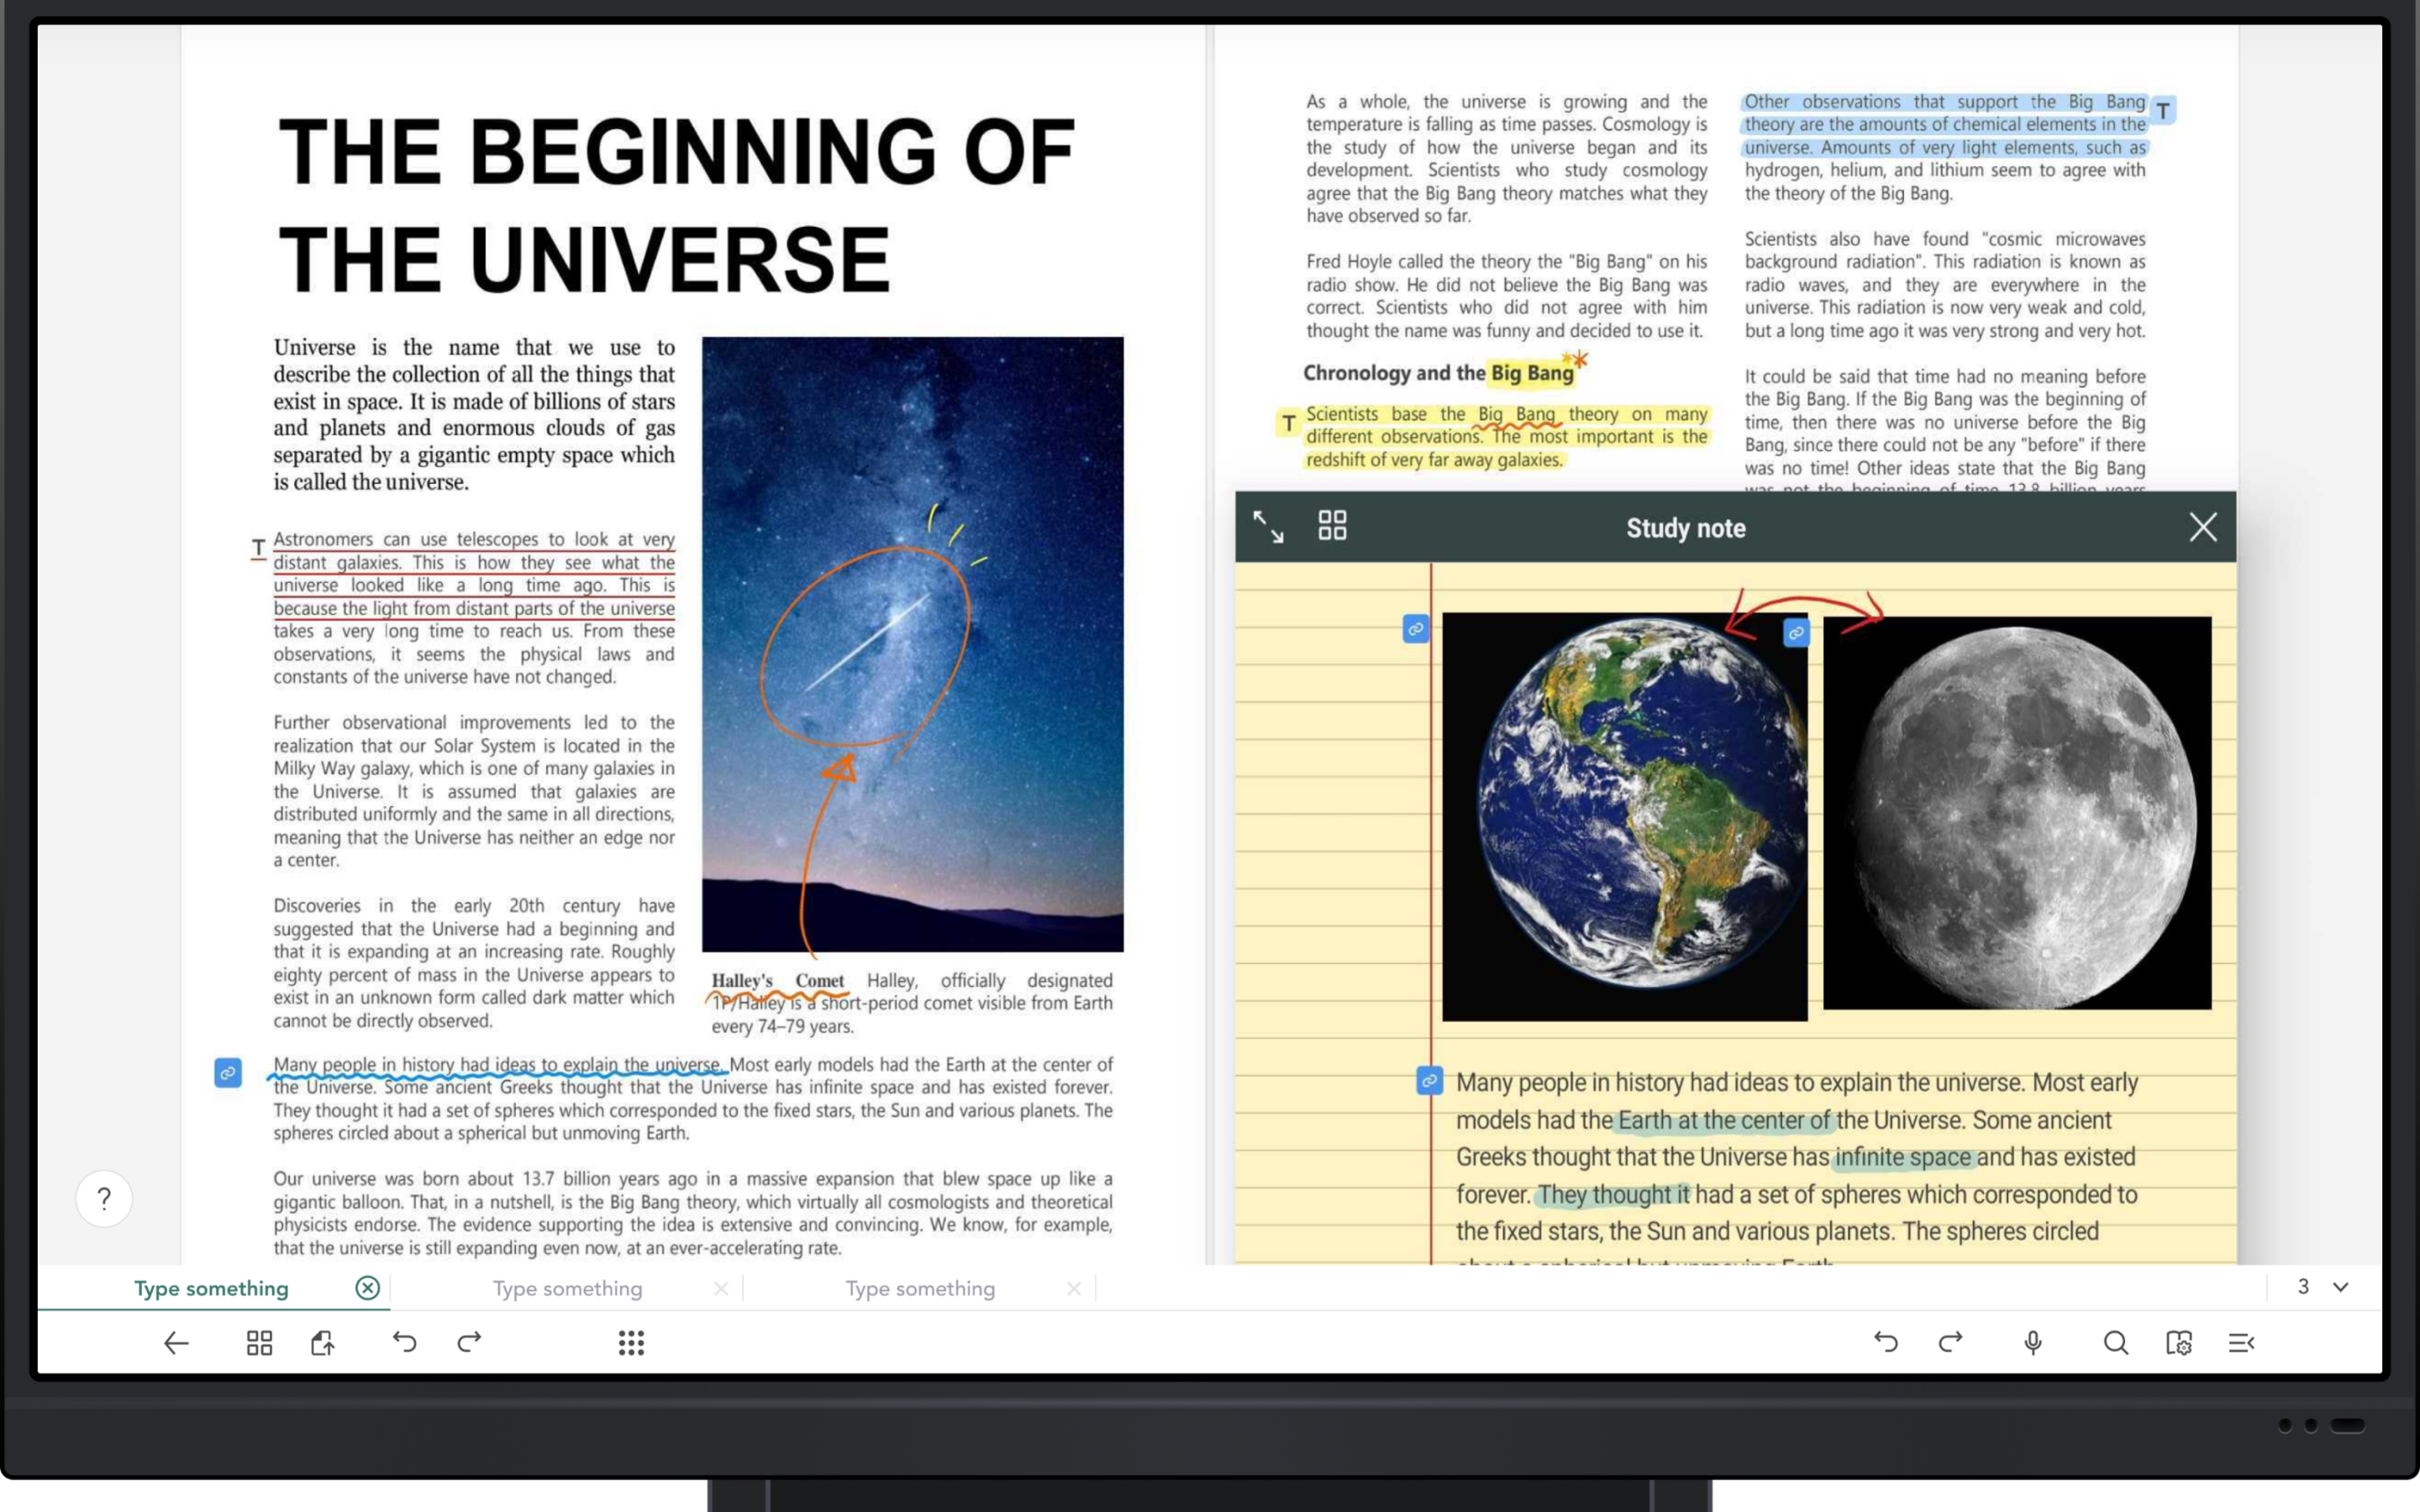The width and height of the screenshot is (2420, 1512).
Task: Click the Moon image in the Study note
Action: [x=2017, y=813]
